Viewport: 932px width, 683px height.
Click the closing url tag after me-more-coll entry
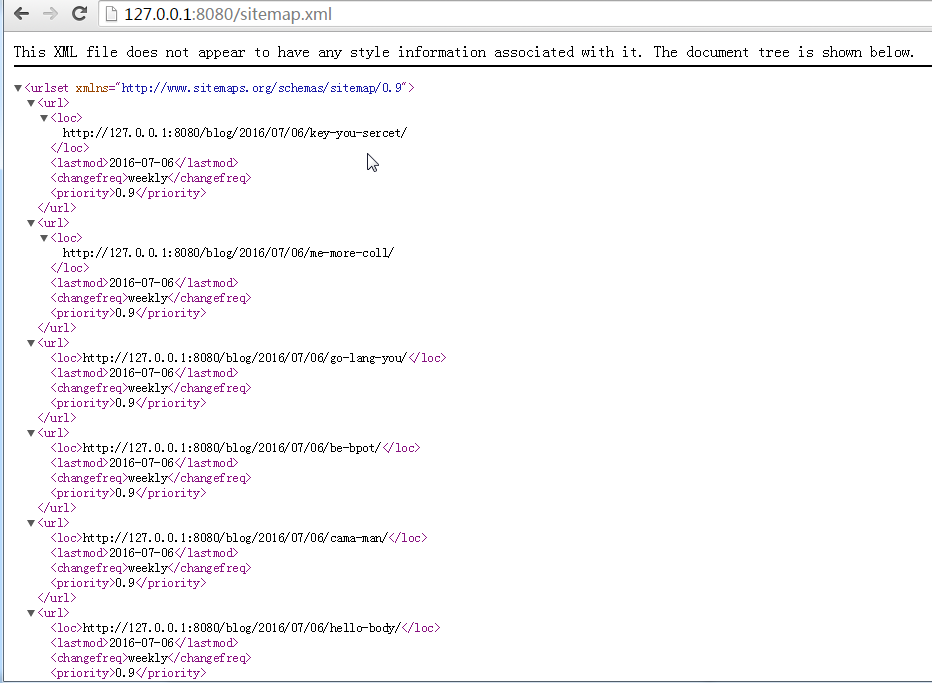57,328
